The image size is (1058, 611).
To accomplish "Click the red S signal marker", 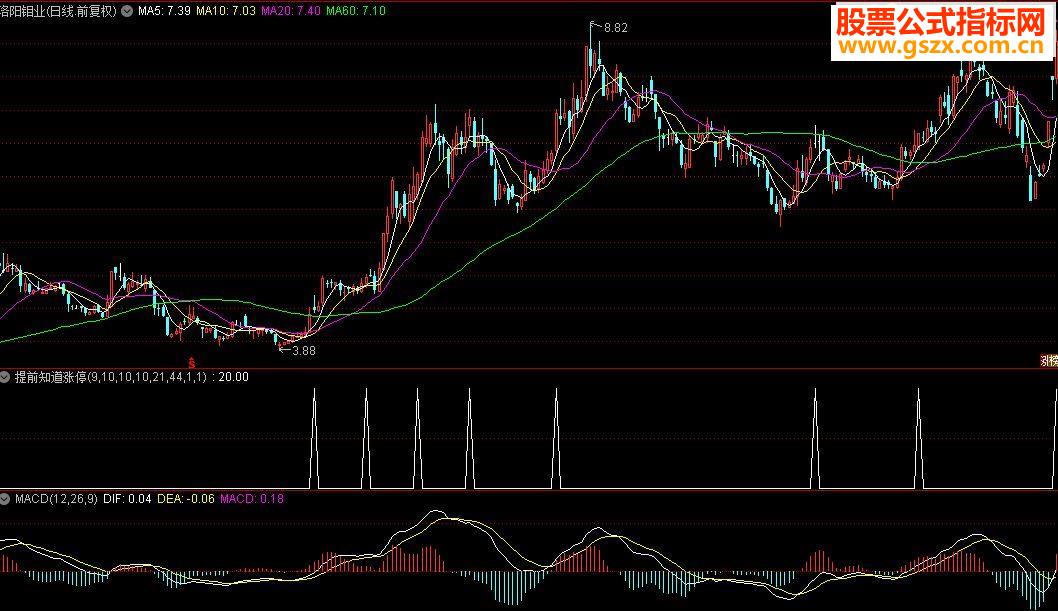I will (191, 363).
